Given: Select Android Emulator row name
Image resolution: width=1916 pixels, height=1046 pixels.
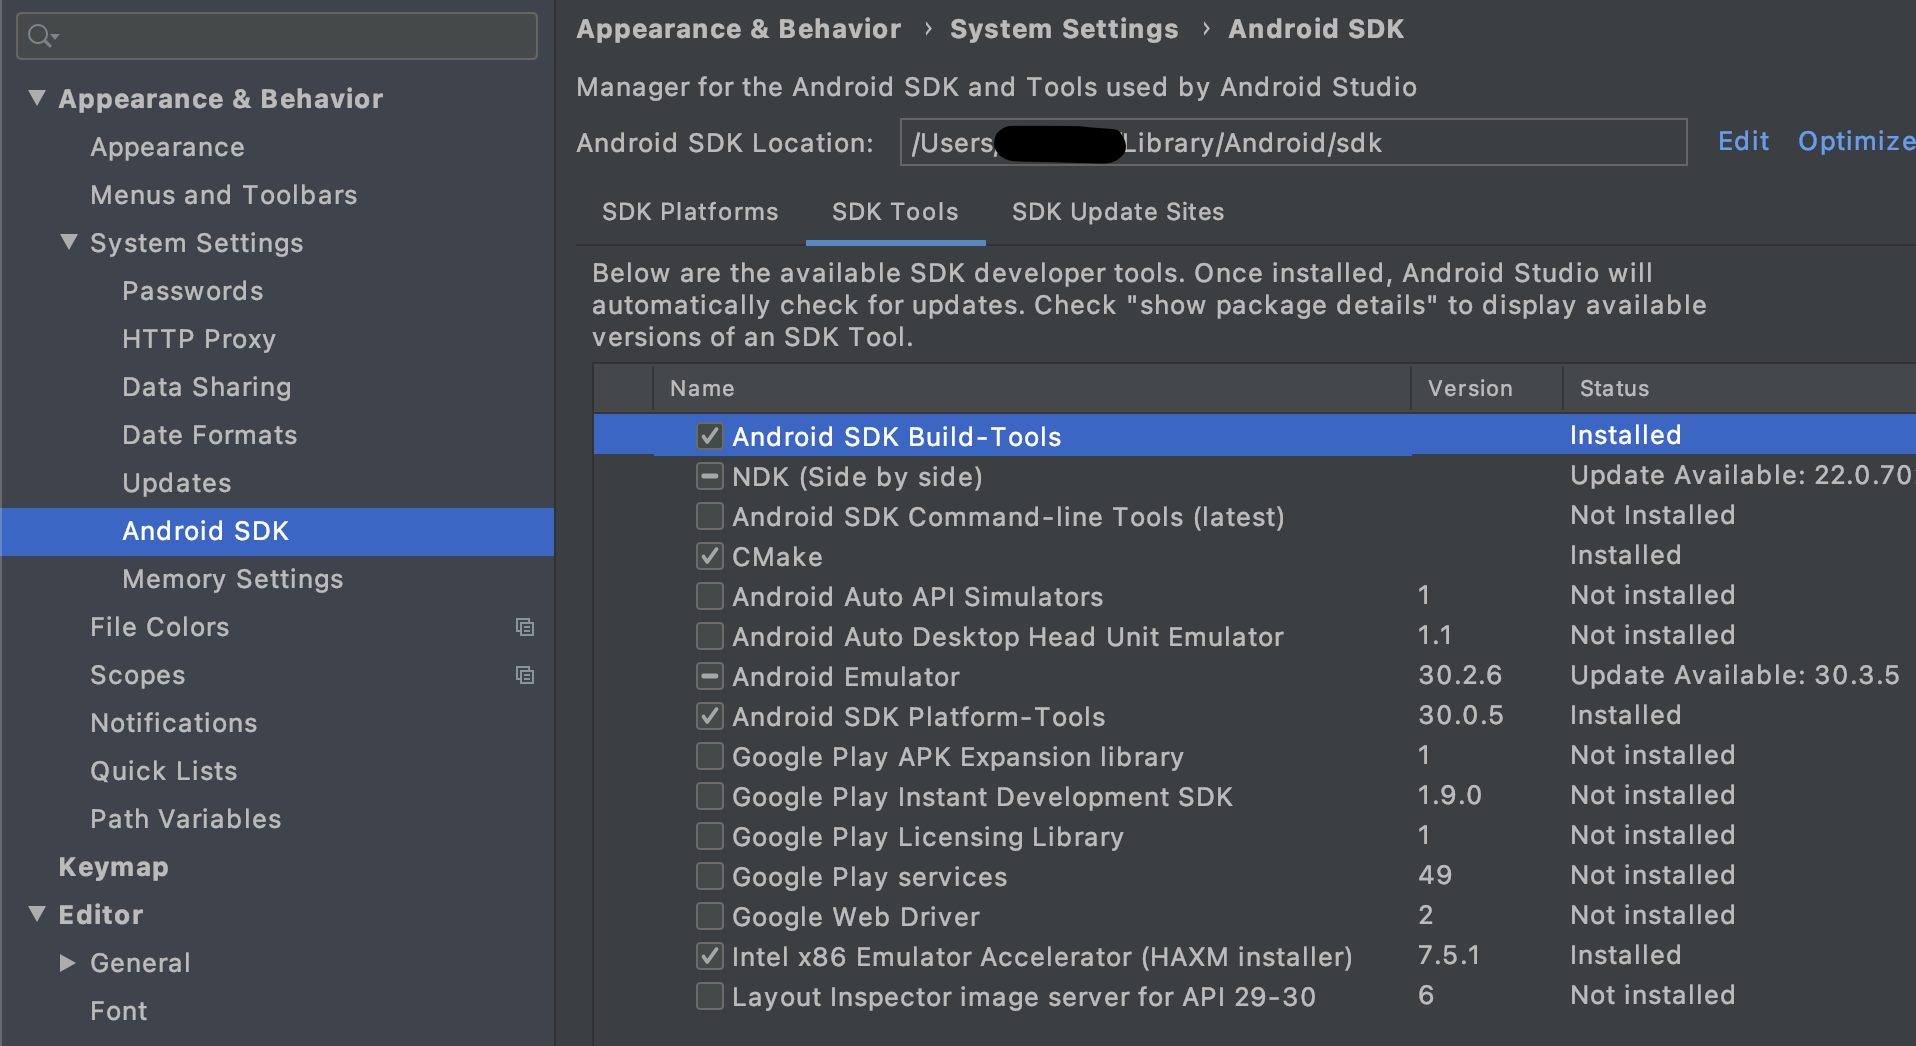Looking at the screenshot, I should [x=846, y=677].
